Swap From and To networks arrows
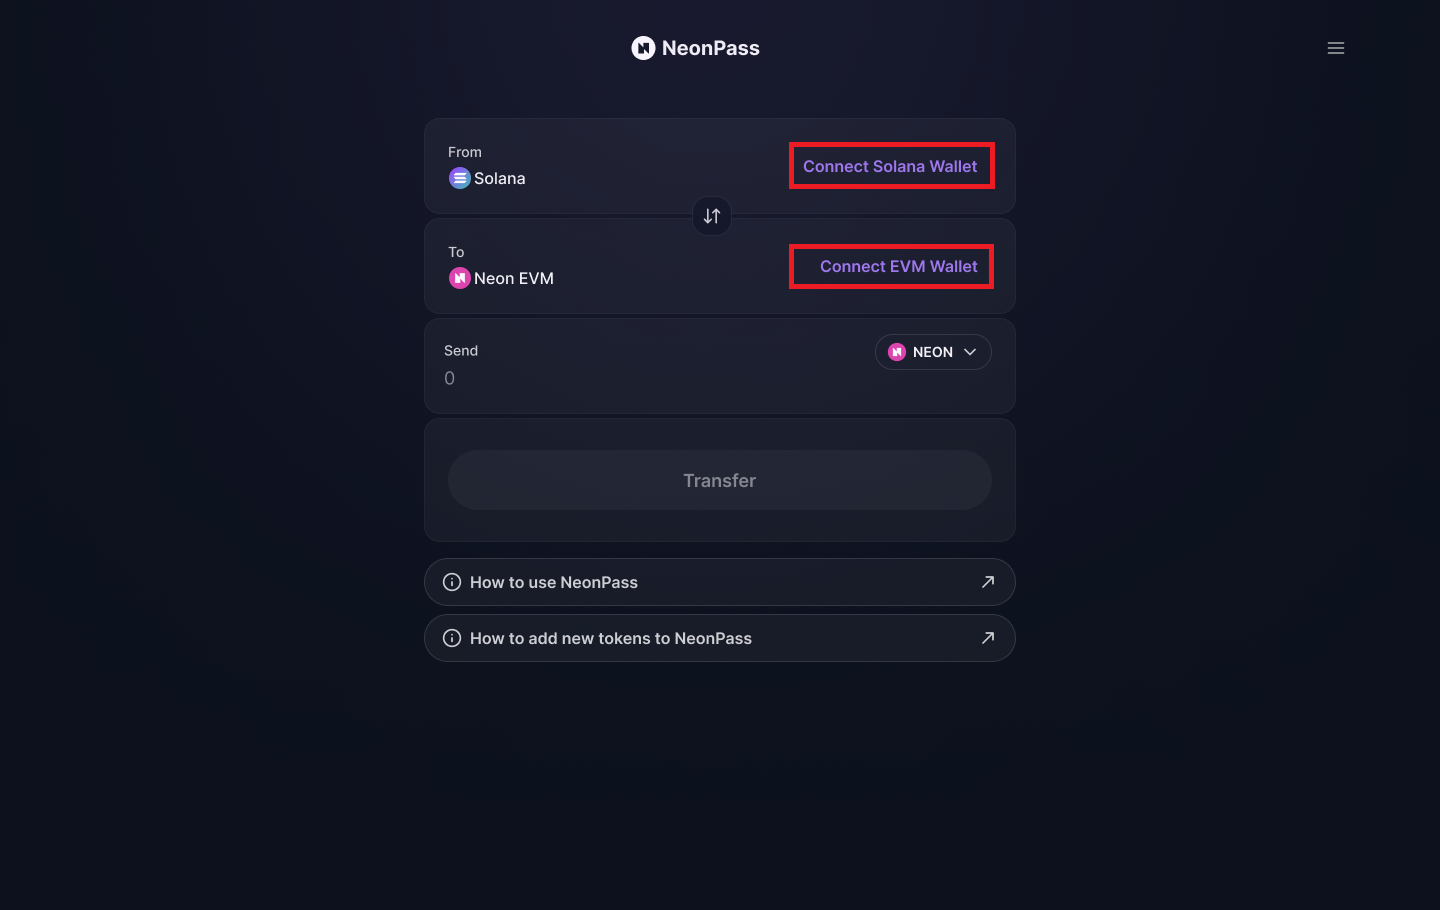Viewport: 1440px width, 910px height. point(712,216)
